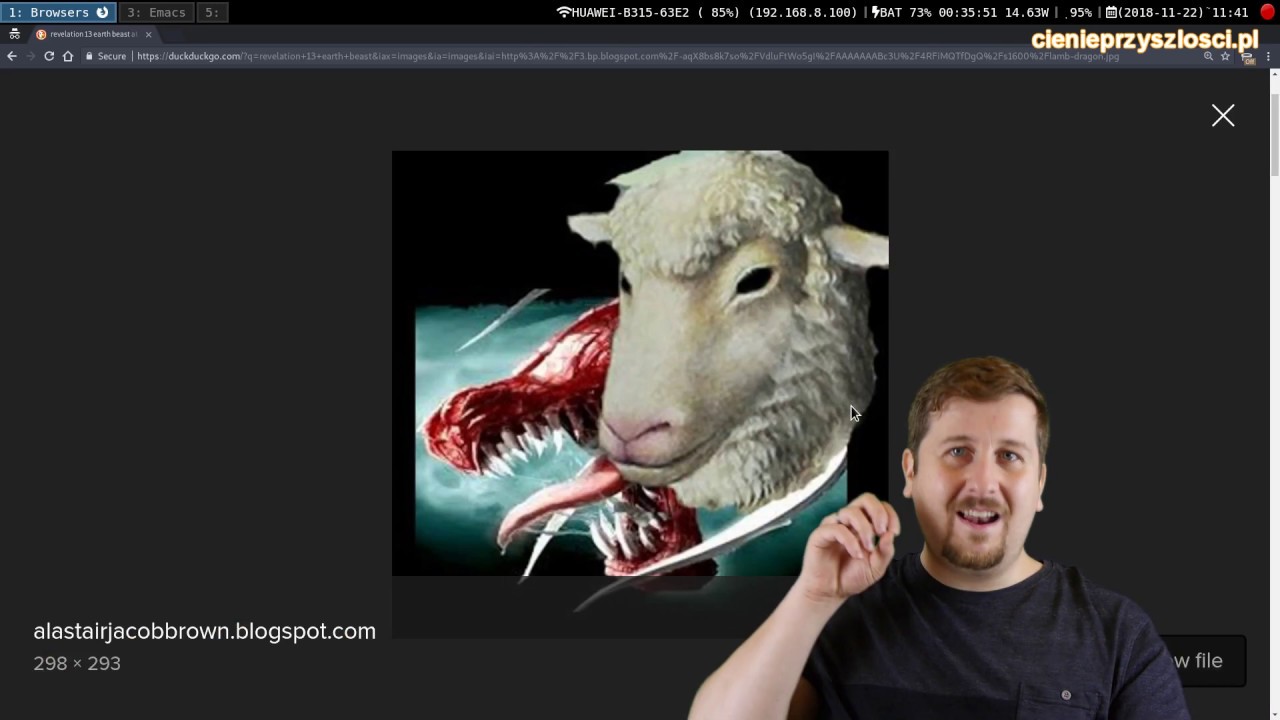Image resolution: width=1280 pixels, height=720 pixels.
Task: Close the enlarged image view with the X
Action: [1223, 116]
